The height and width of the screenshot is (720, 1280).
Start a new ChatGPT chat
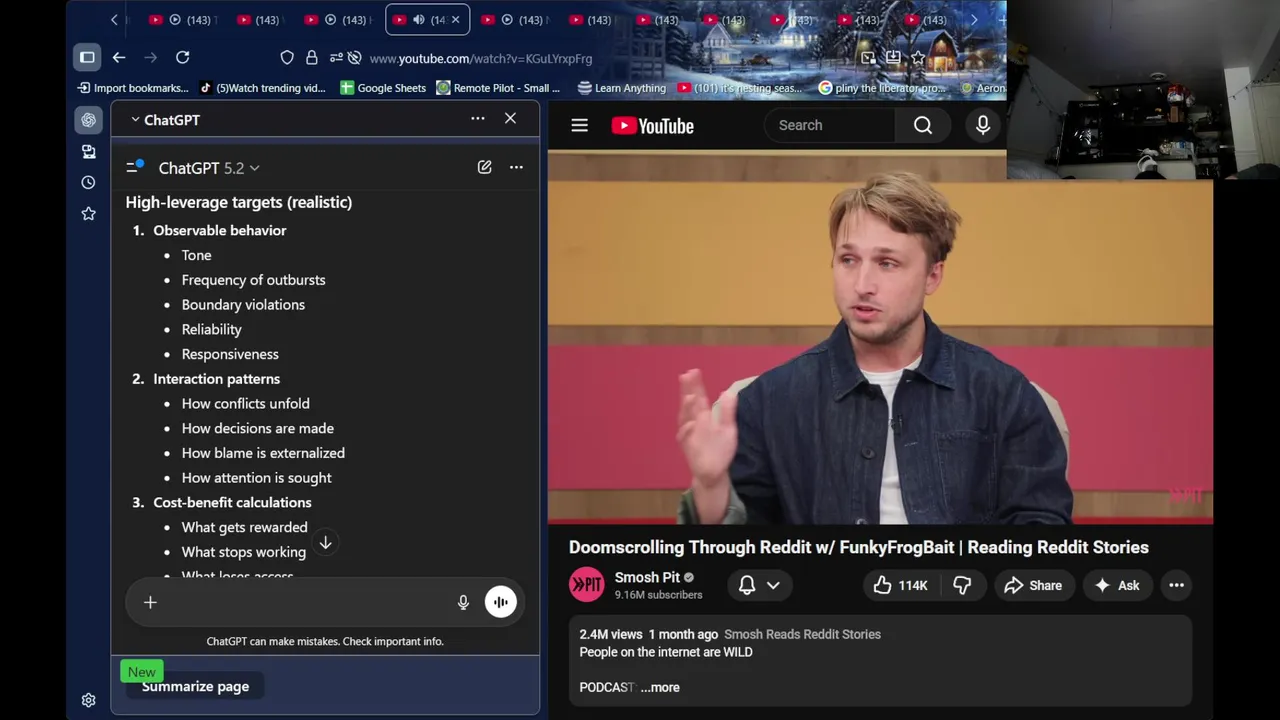pyautogui.click(x=484, y=167)
